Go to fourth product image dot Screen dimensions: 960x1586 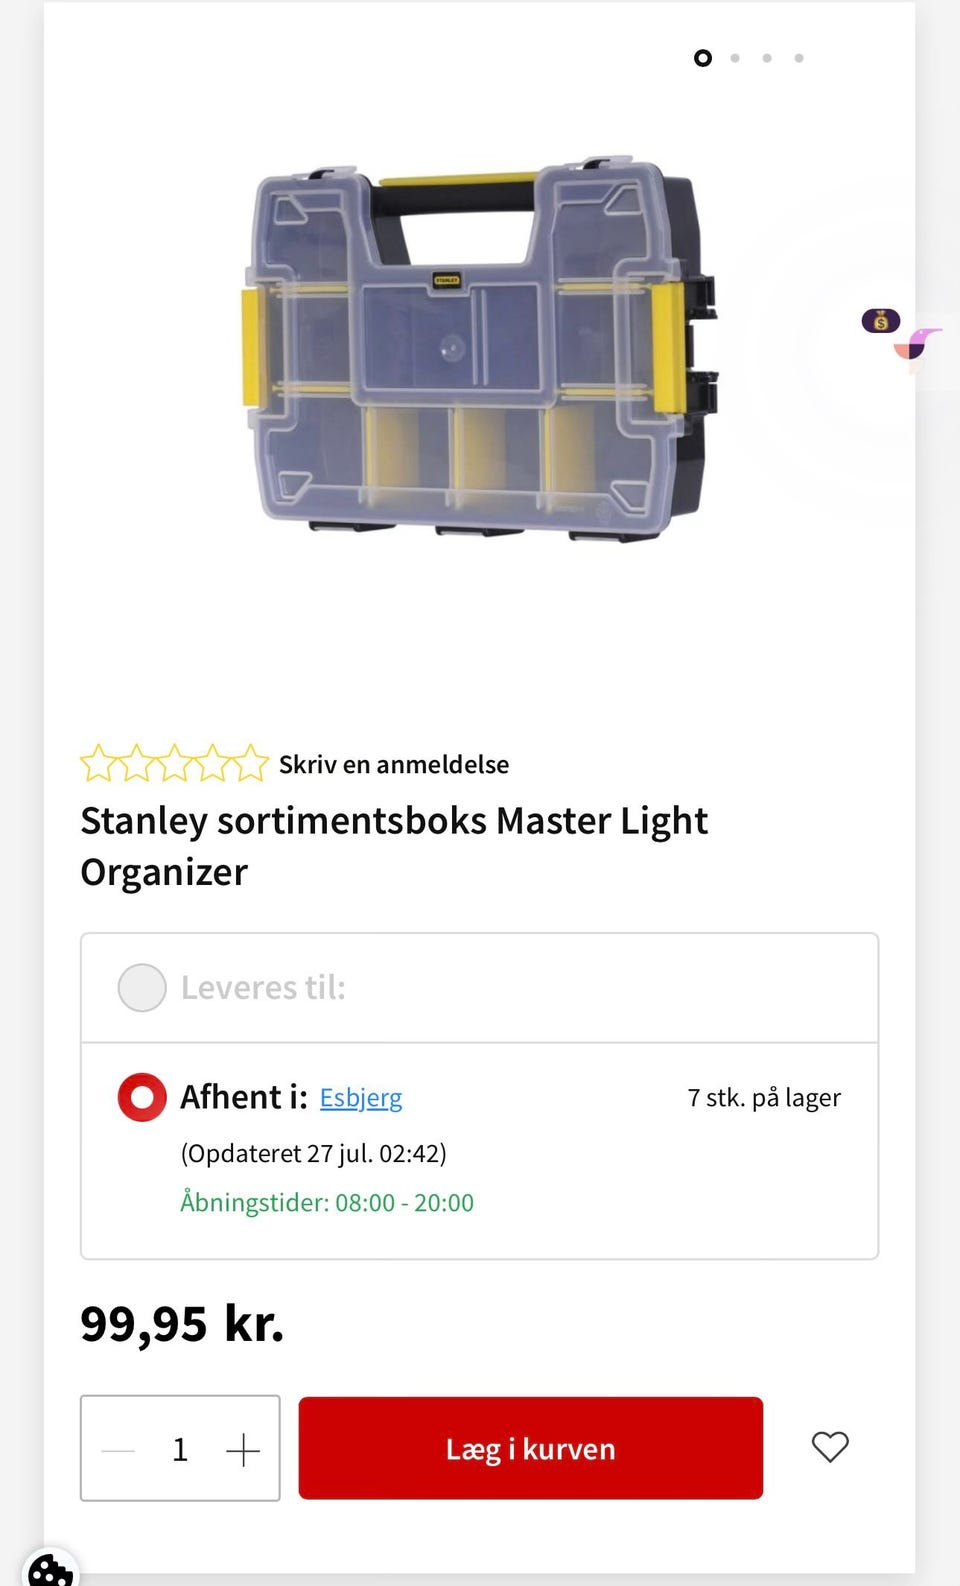(x=799, y=58)
